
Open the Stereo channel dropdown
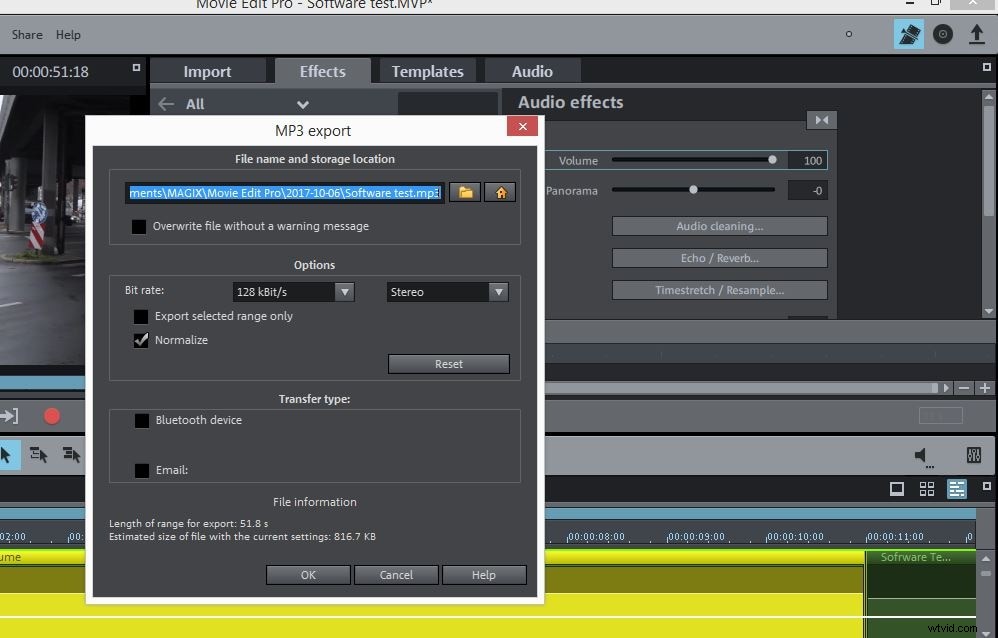point(498,291)
